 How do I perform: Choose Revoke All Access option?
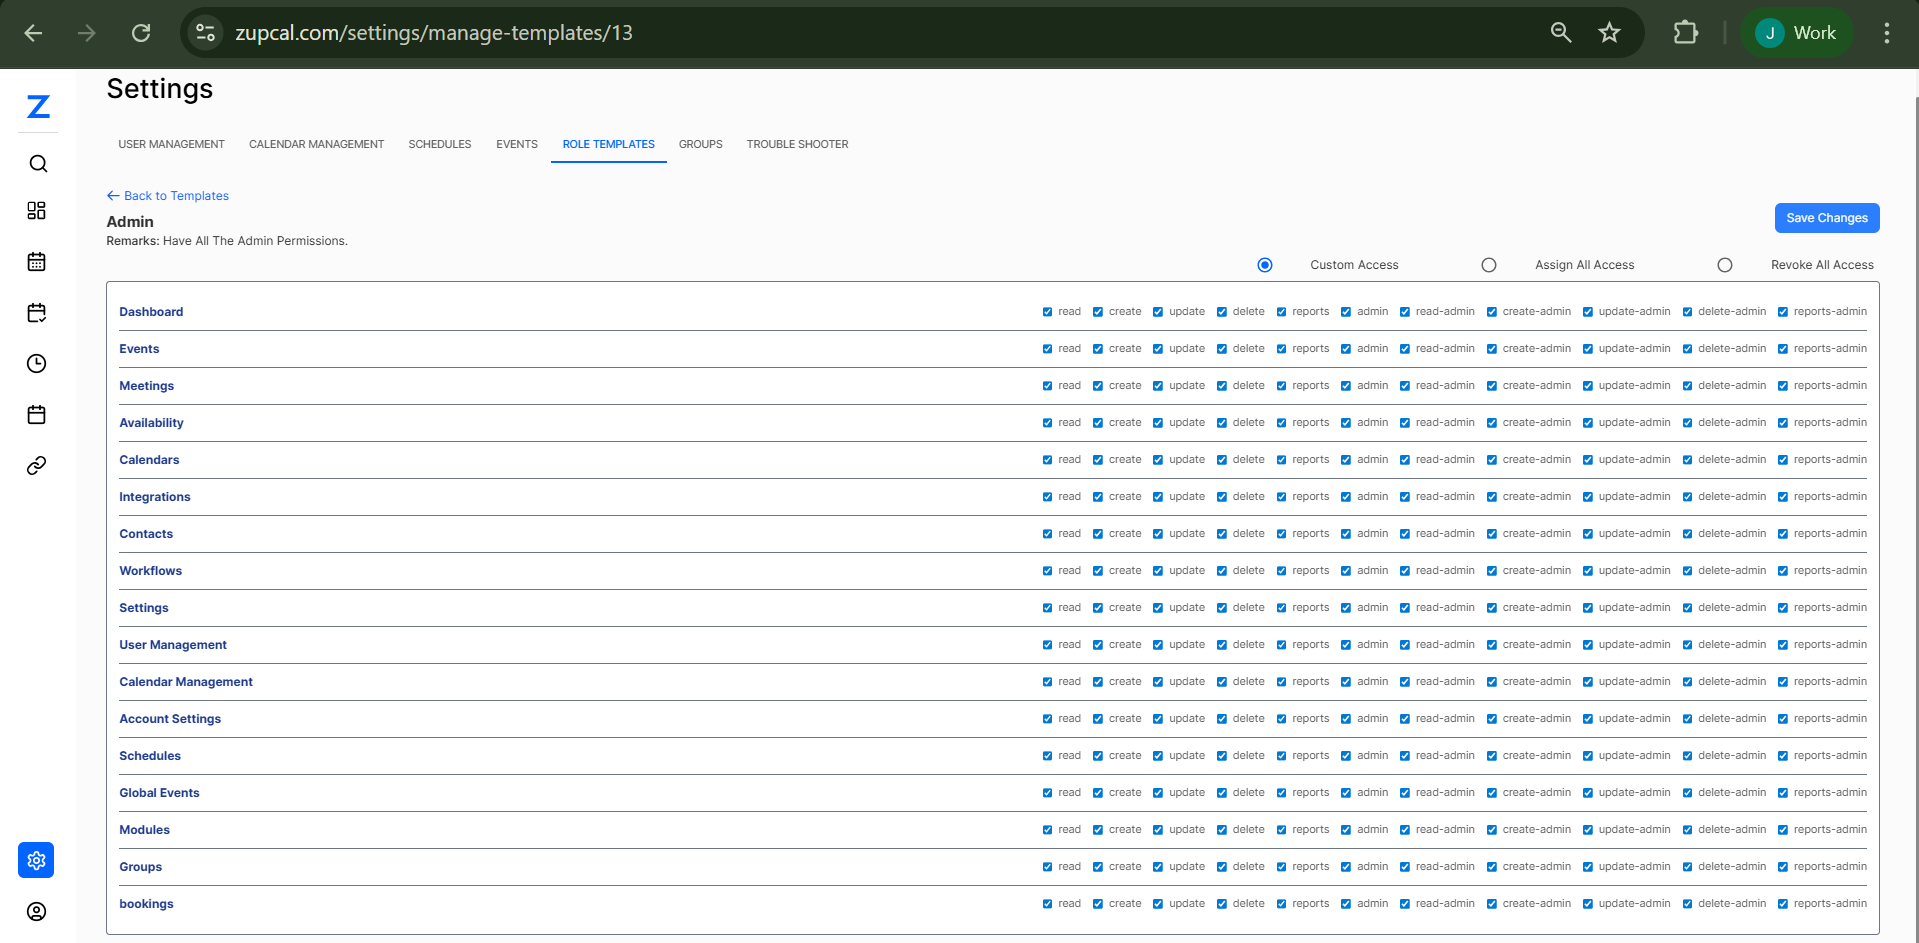coord(1725,264)
